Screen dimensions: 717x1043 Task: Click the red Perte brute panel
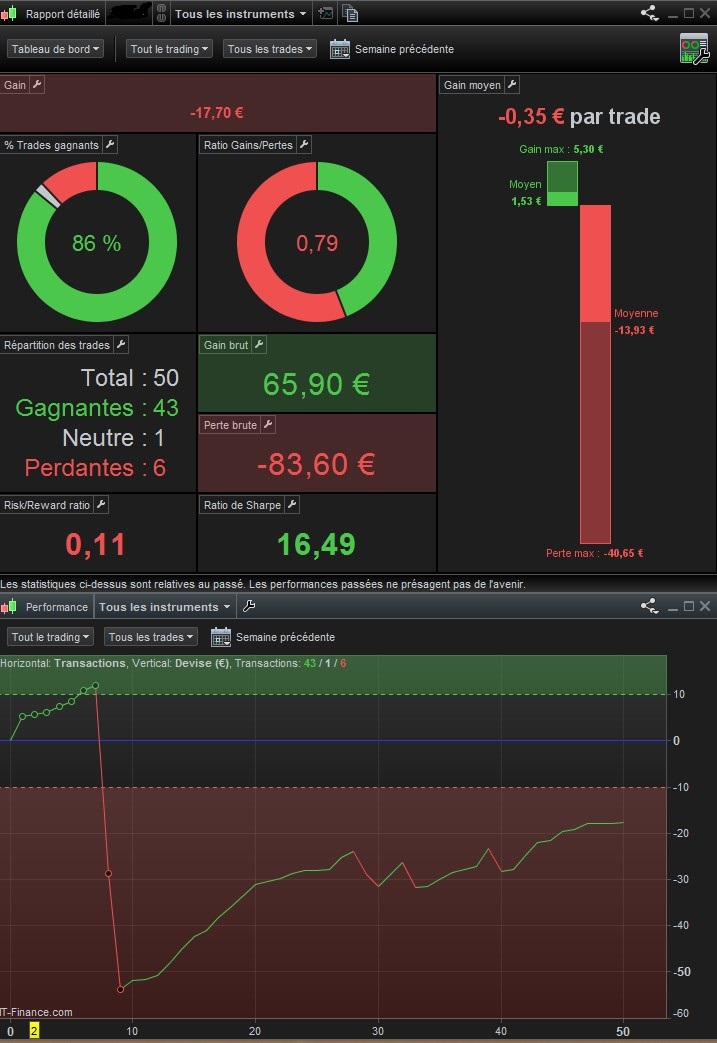pos(317,453)
